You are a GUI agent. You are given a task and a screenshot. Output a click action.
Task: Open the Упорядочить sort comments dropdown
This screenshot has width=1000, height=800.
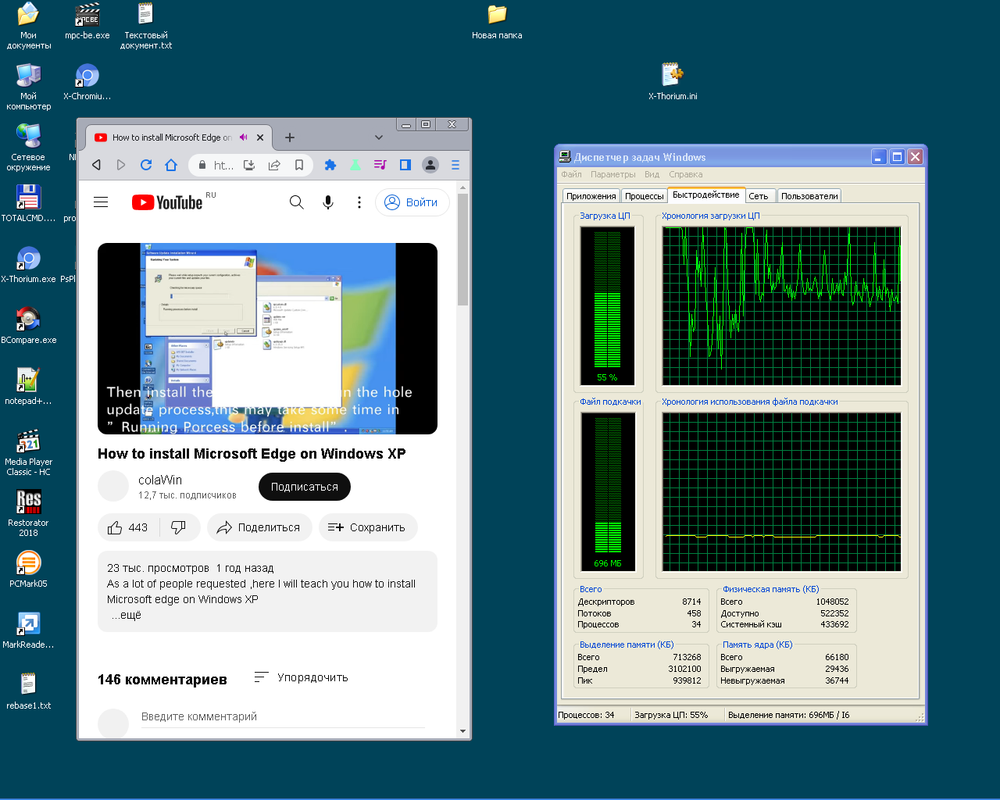[301, 678]
